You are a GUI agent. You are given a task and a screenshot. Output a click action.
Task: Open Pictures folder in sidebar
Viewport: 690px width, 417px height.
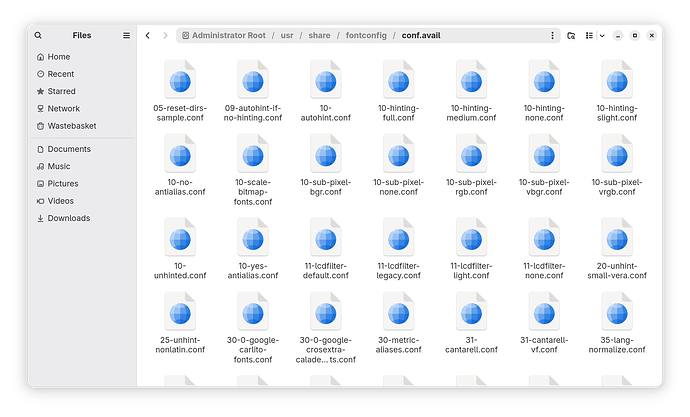click(83, 183)
